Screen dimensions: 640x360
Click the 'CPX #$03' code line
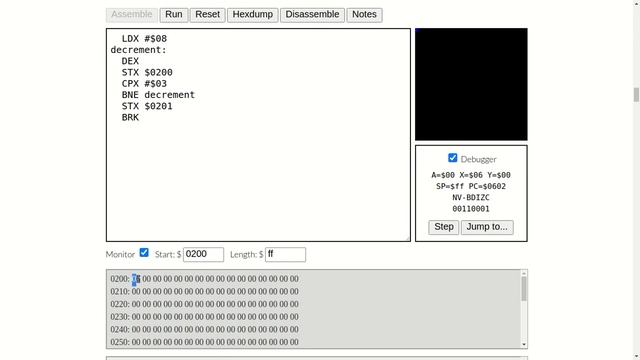(x=144, y=84)
